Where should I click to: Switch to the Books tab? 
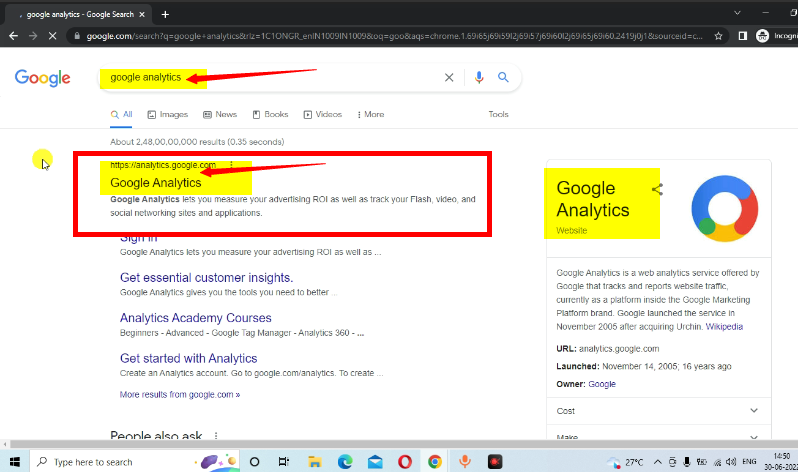point(270,115)
